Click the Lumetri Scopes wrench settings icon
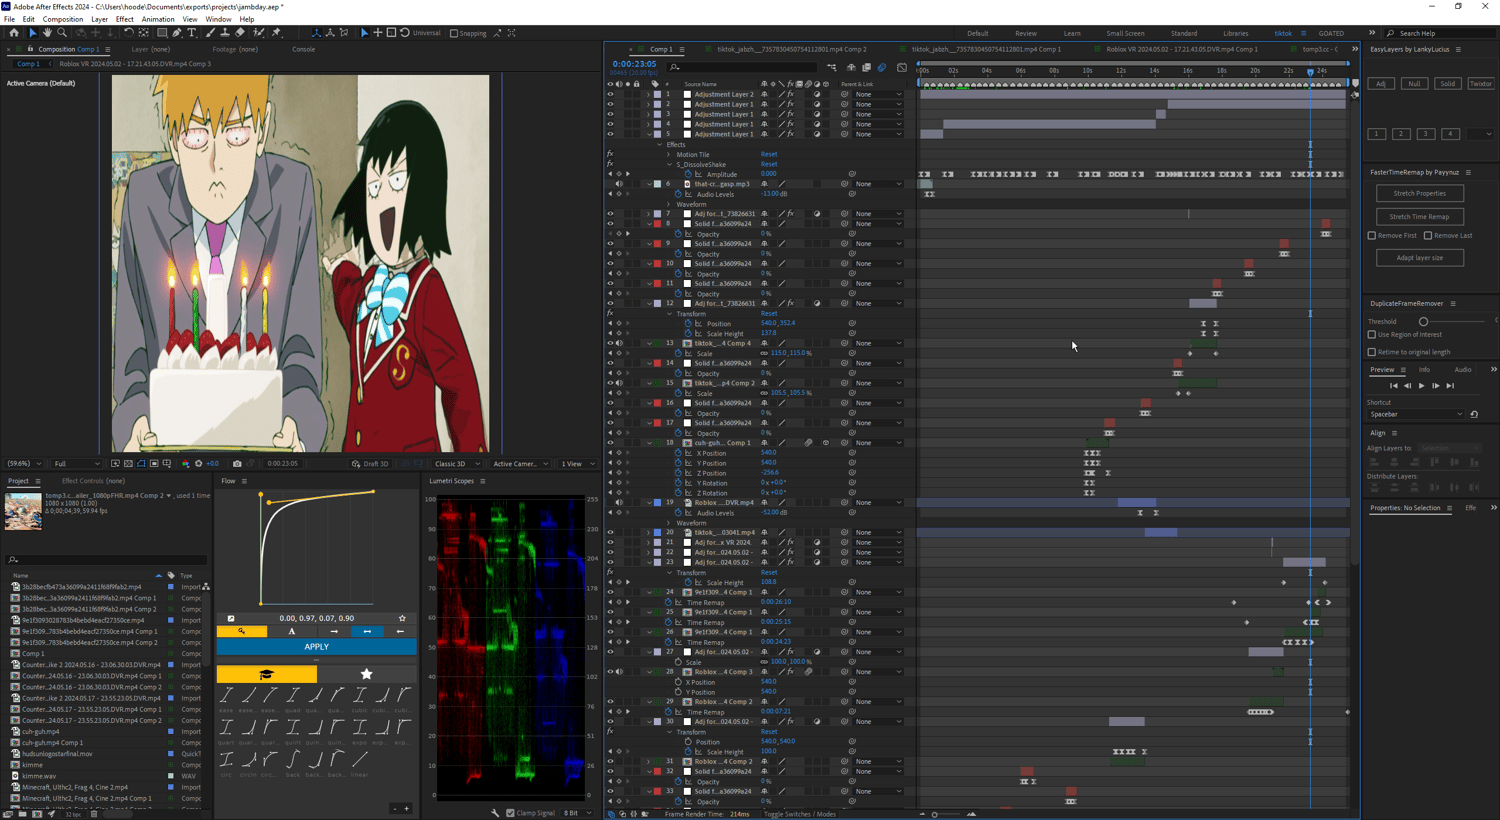 pyautogui.click(x=495, y=813)
